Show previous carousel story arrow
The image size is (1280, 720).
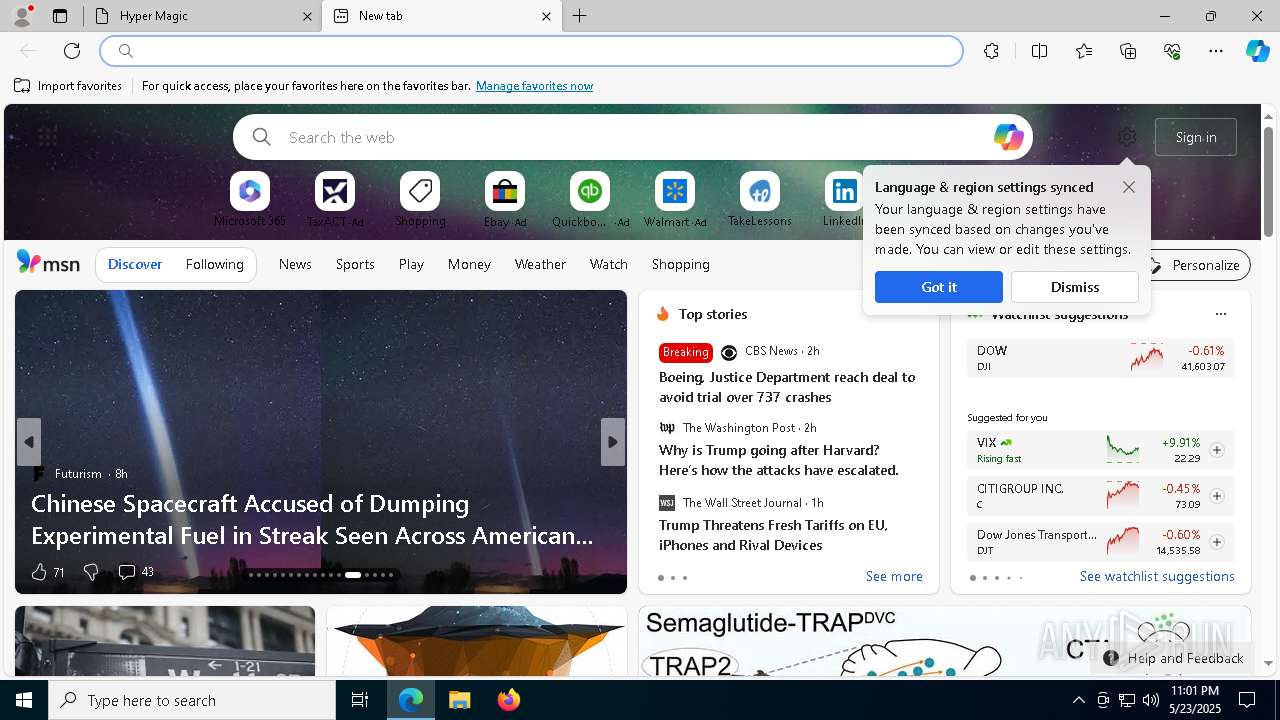coord(29,442)
